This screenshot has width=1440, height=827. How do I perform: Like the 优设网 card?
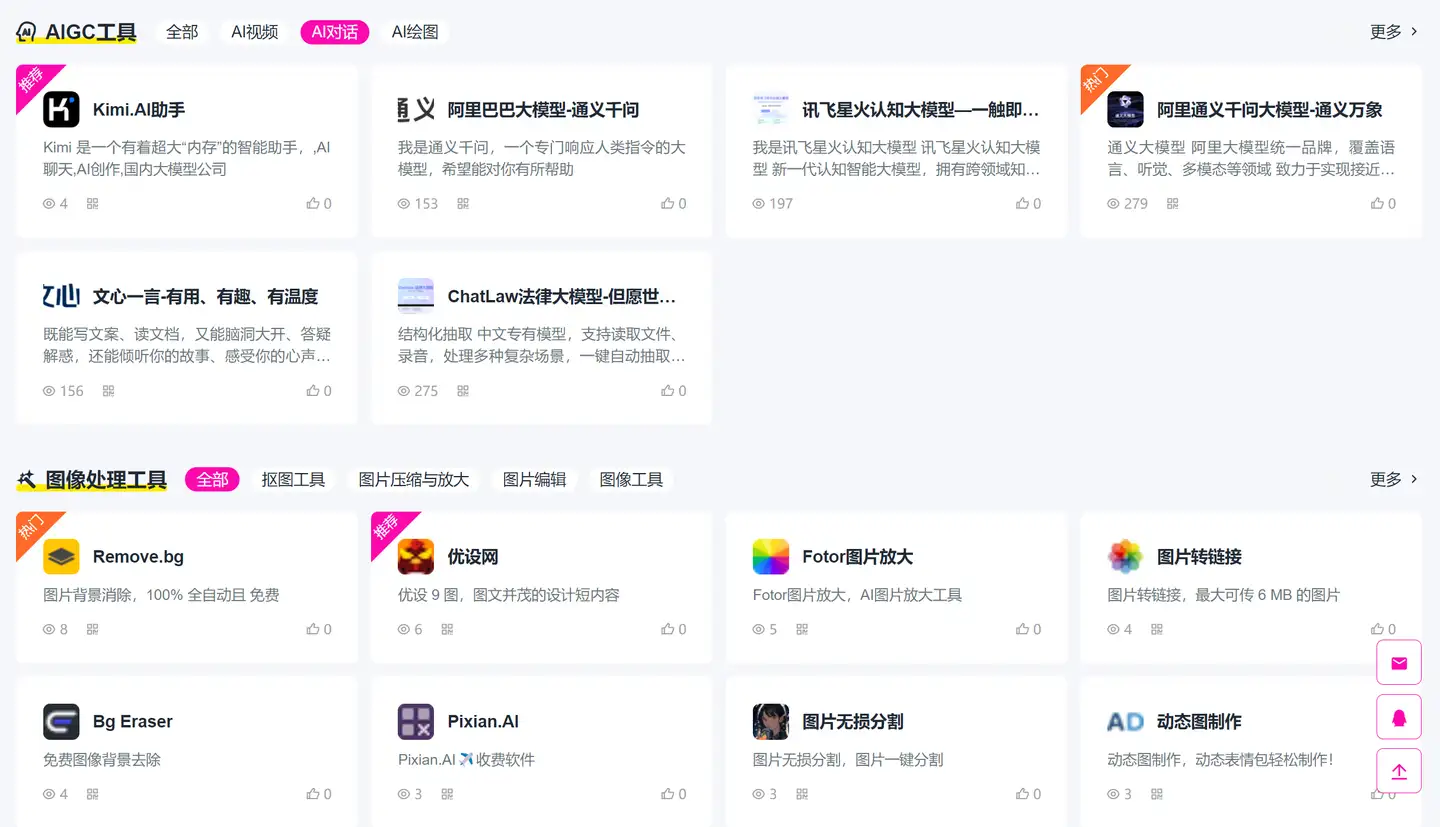[674, 629]
